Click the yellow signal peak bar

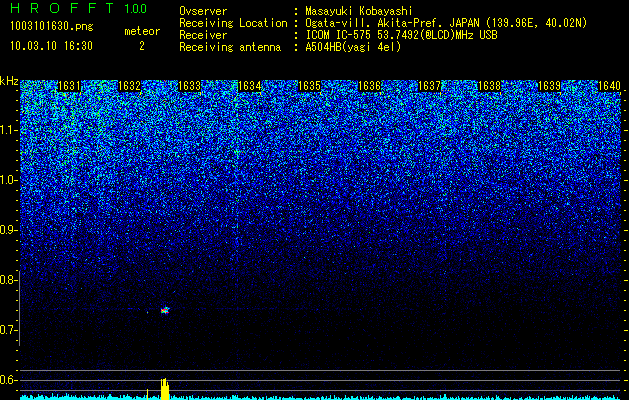[164, 389]
